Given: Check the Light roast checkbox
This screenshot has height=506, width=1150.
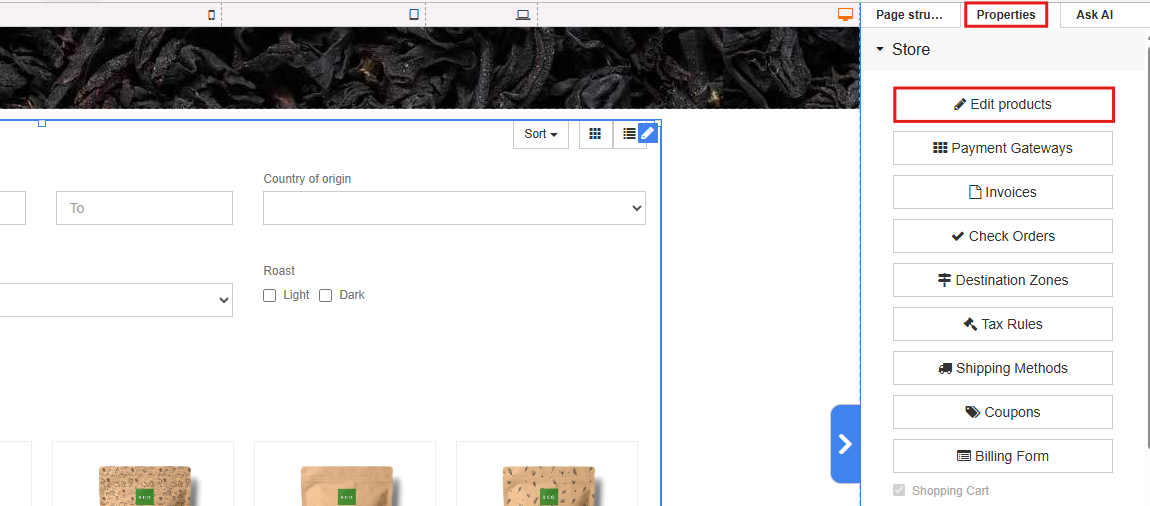Looking at the screenshot, I should click(269, 296).
